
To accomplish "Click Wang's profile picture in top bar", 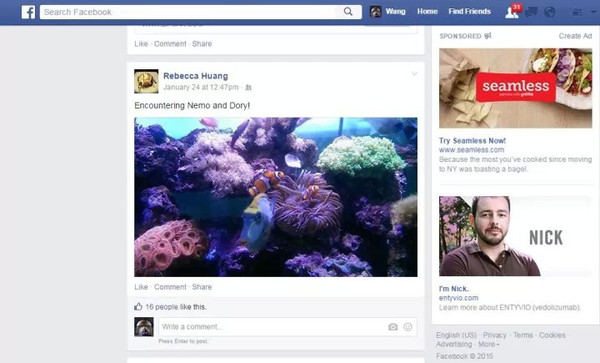I will [375, 12].
